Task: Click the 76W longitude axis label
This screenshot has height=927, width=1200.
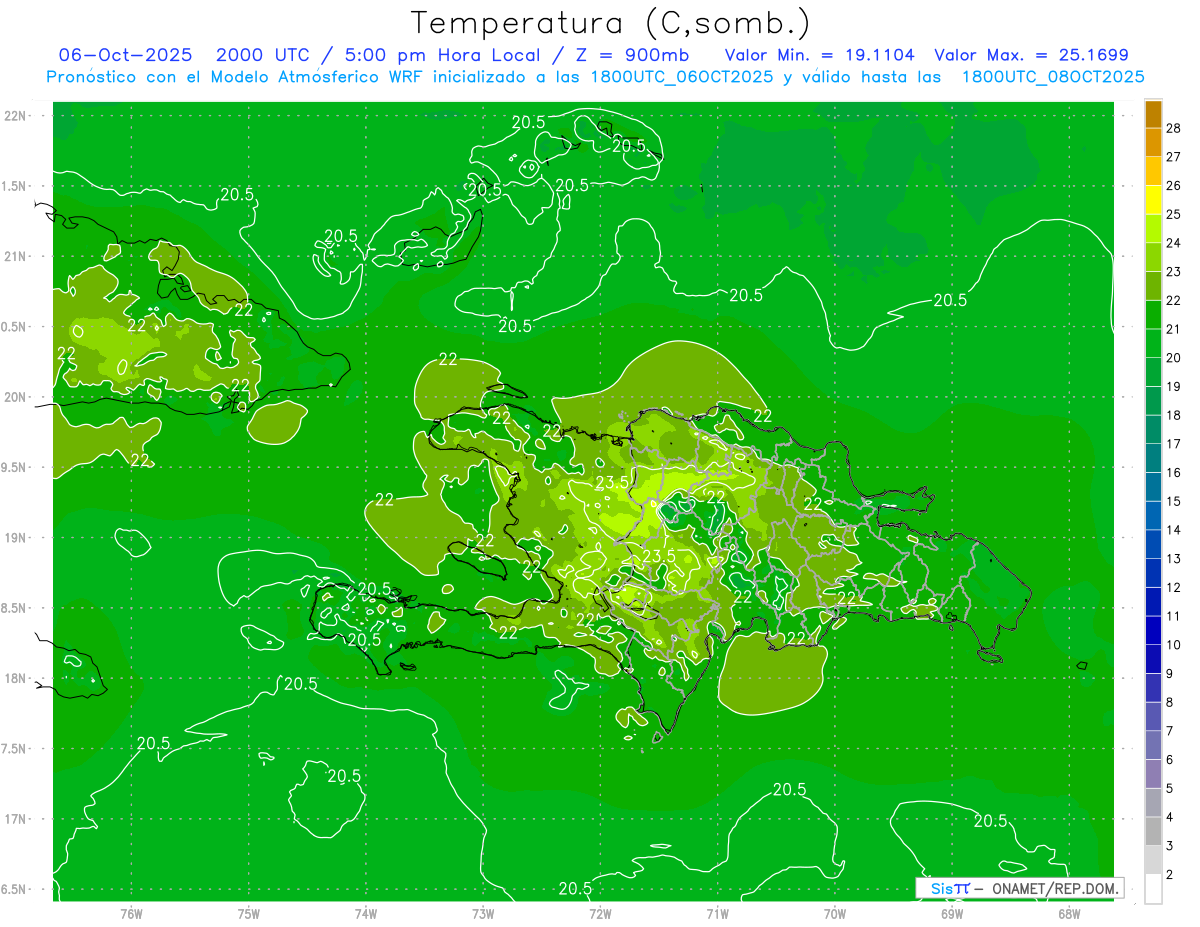Action: 131,913
